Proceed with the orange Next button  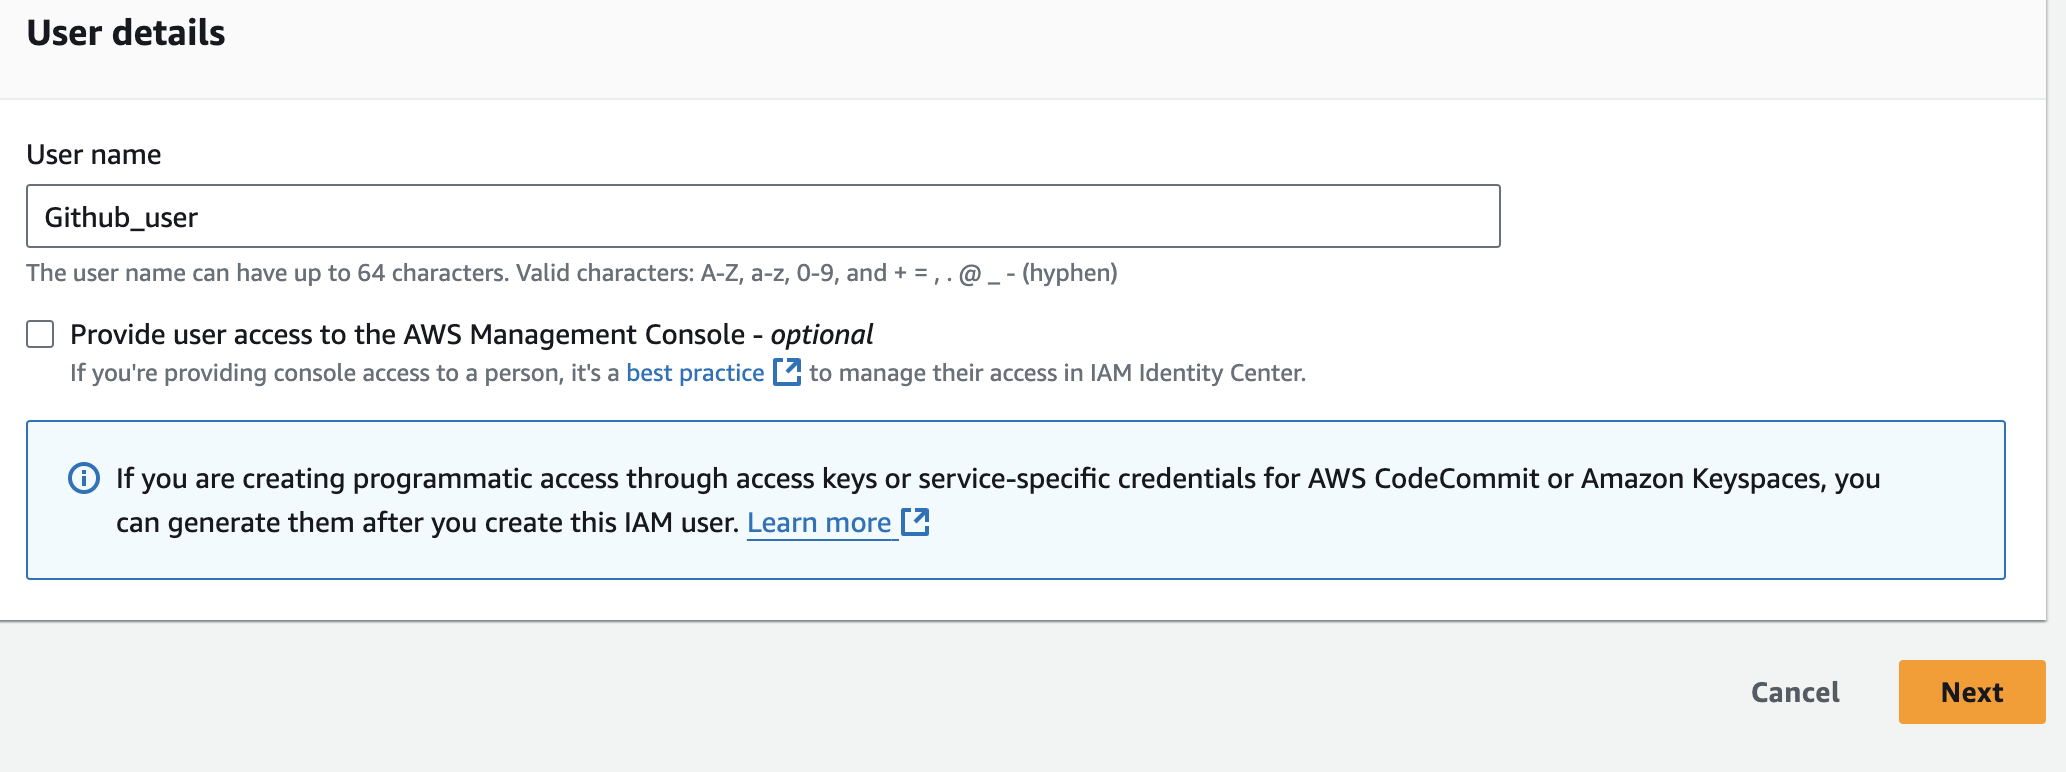(x=1972, y=692)
